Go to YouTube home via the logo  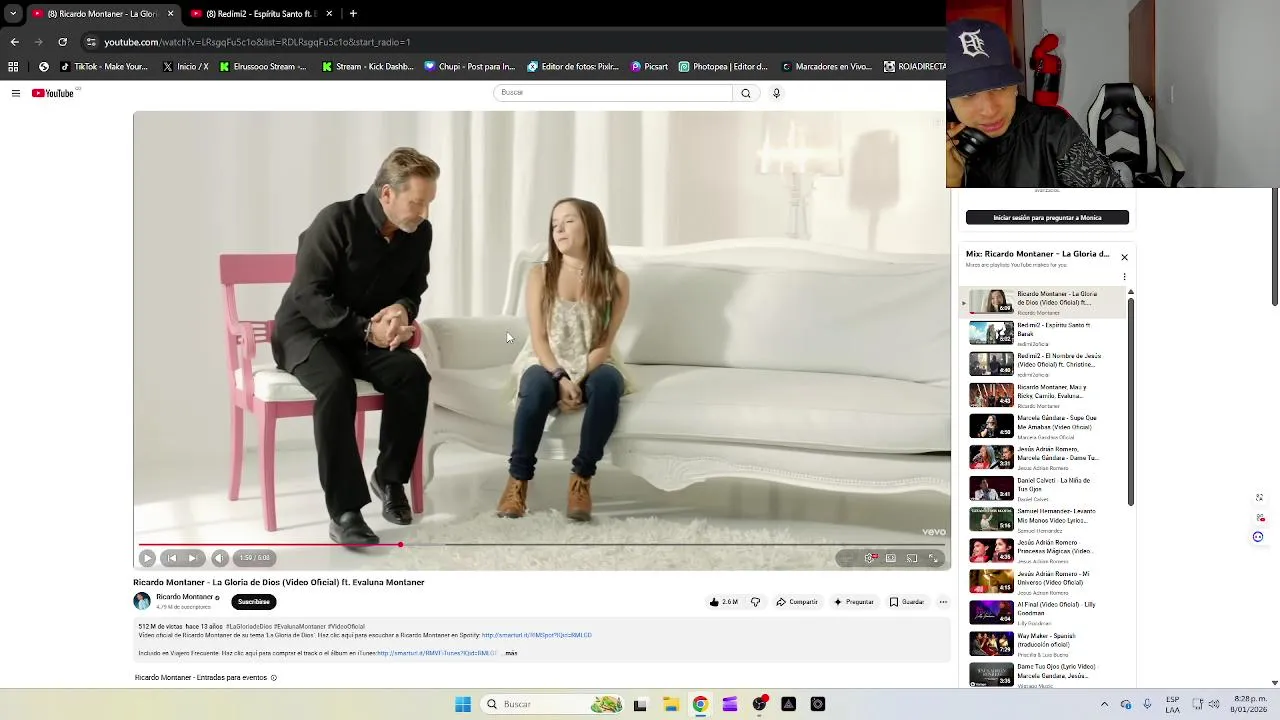[x=53, y=93]
